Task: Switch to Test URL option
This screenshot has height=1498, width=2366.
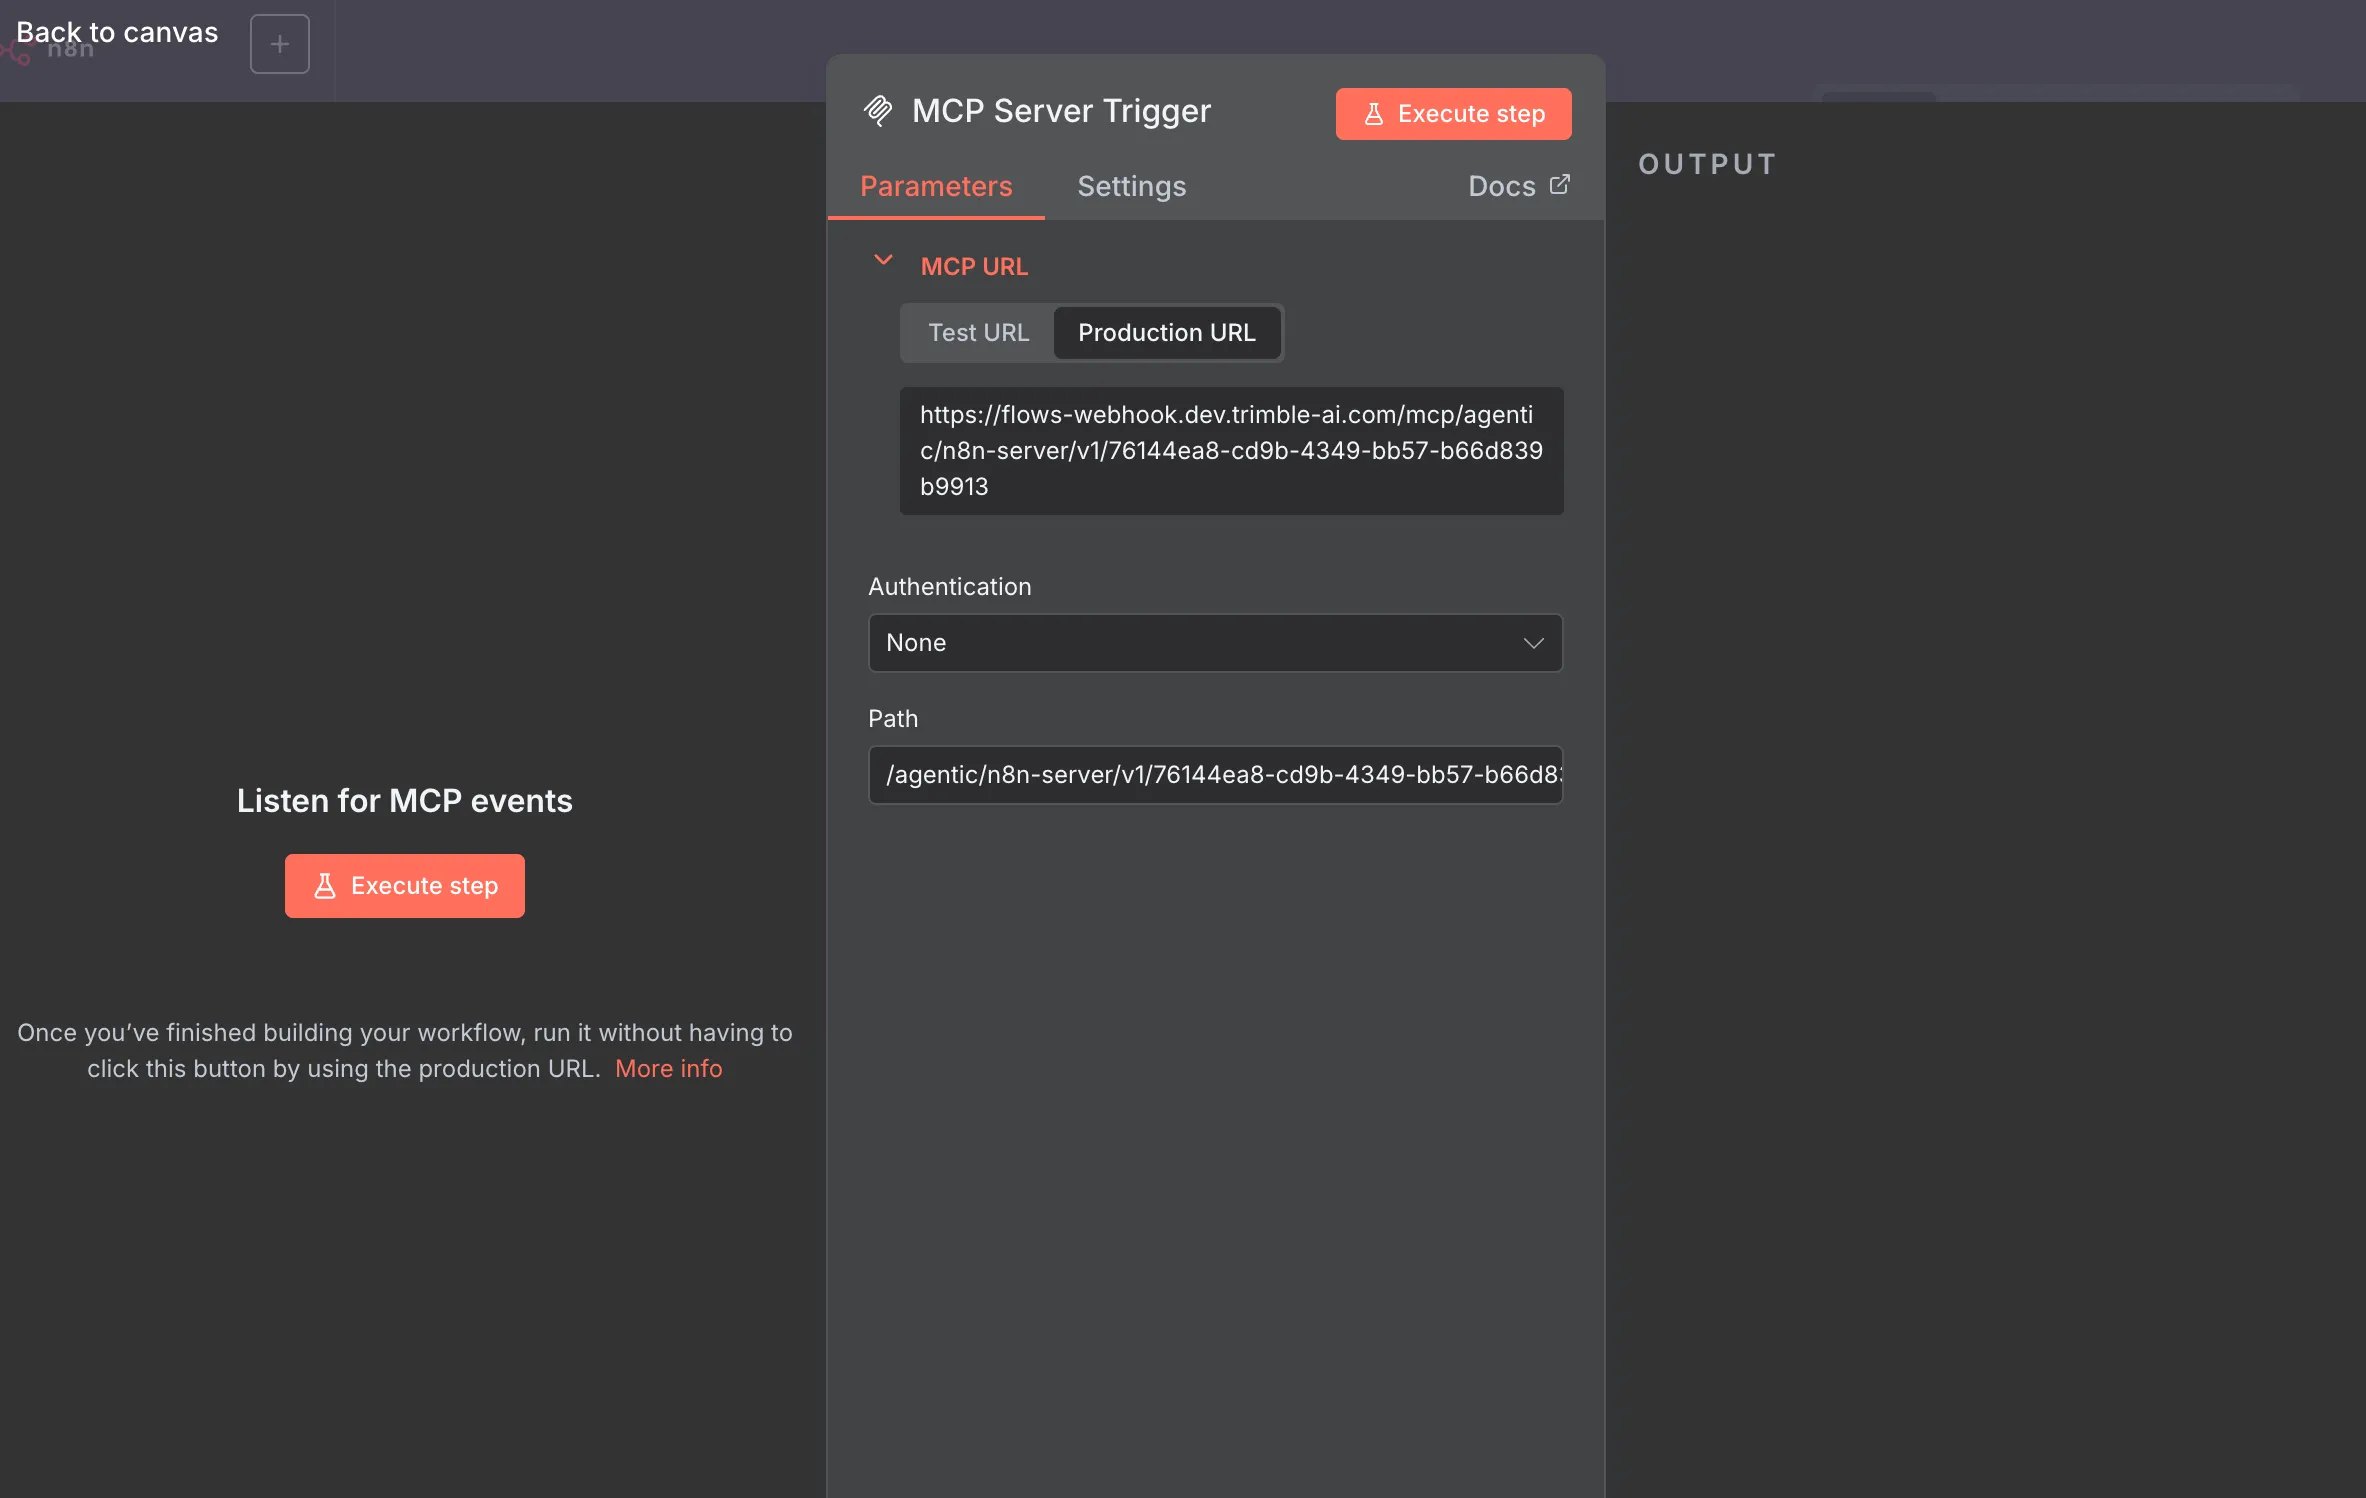Action: point(978,333)
